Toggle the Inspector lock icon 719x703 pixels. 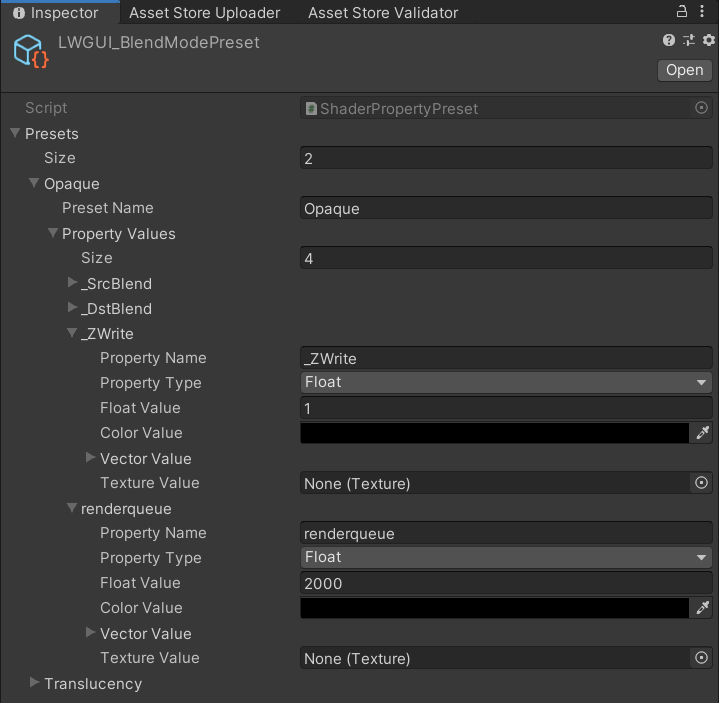click(682, 12)
